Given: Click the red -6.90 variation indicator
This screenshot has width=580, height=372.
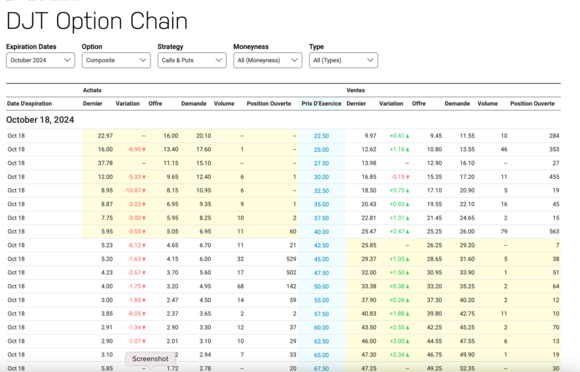Looking at the screenshot, I should pos(136,149).
